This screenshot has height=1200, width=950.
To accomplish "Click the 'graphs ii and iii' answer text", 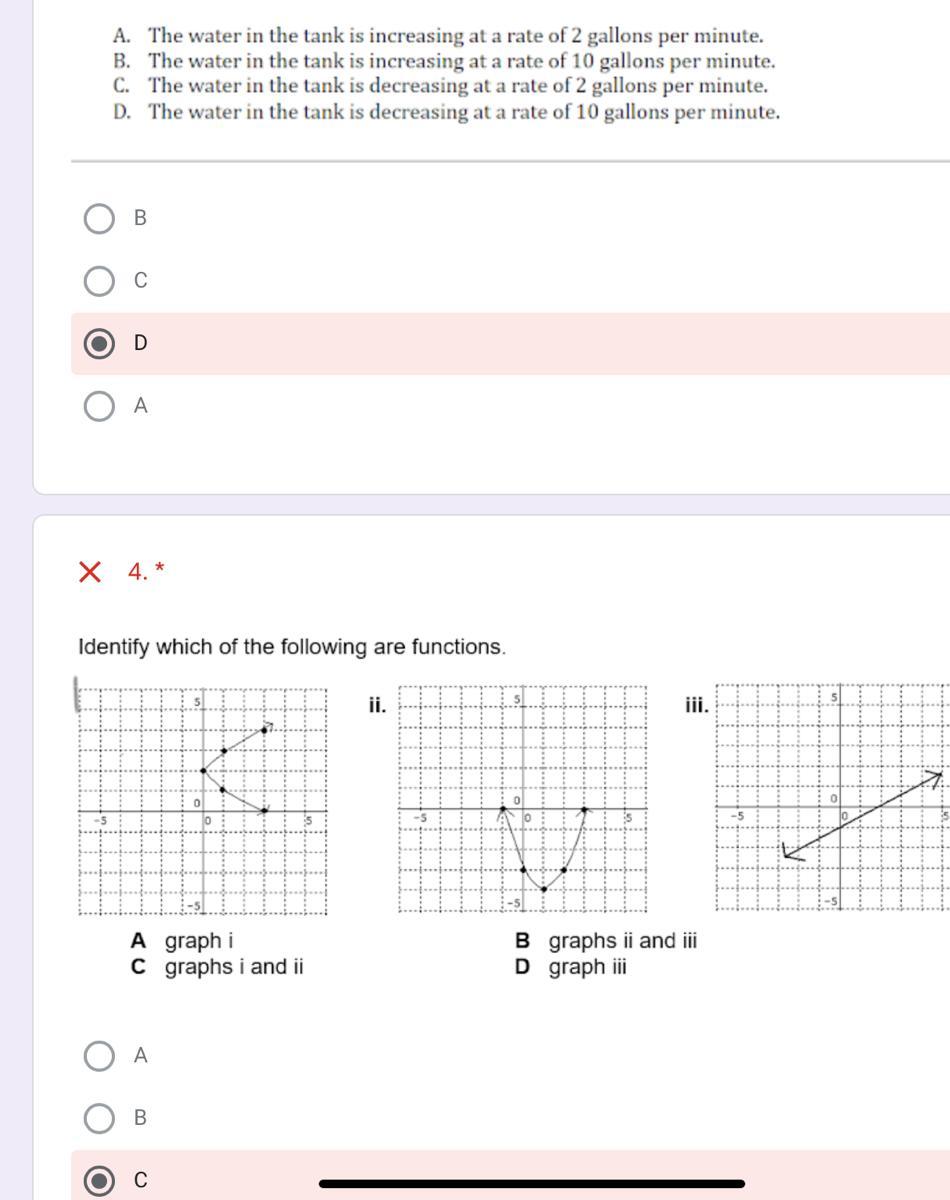I will coord(622,941).
